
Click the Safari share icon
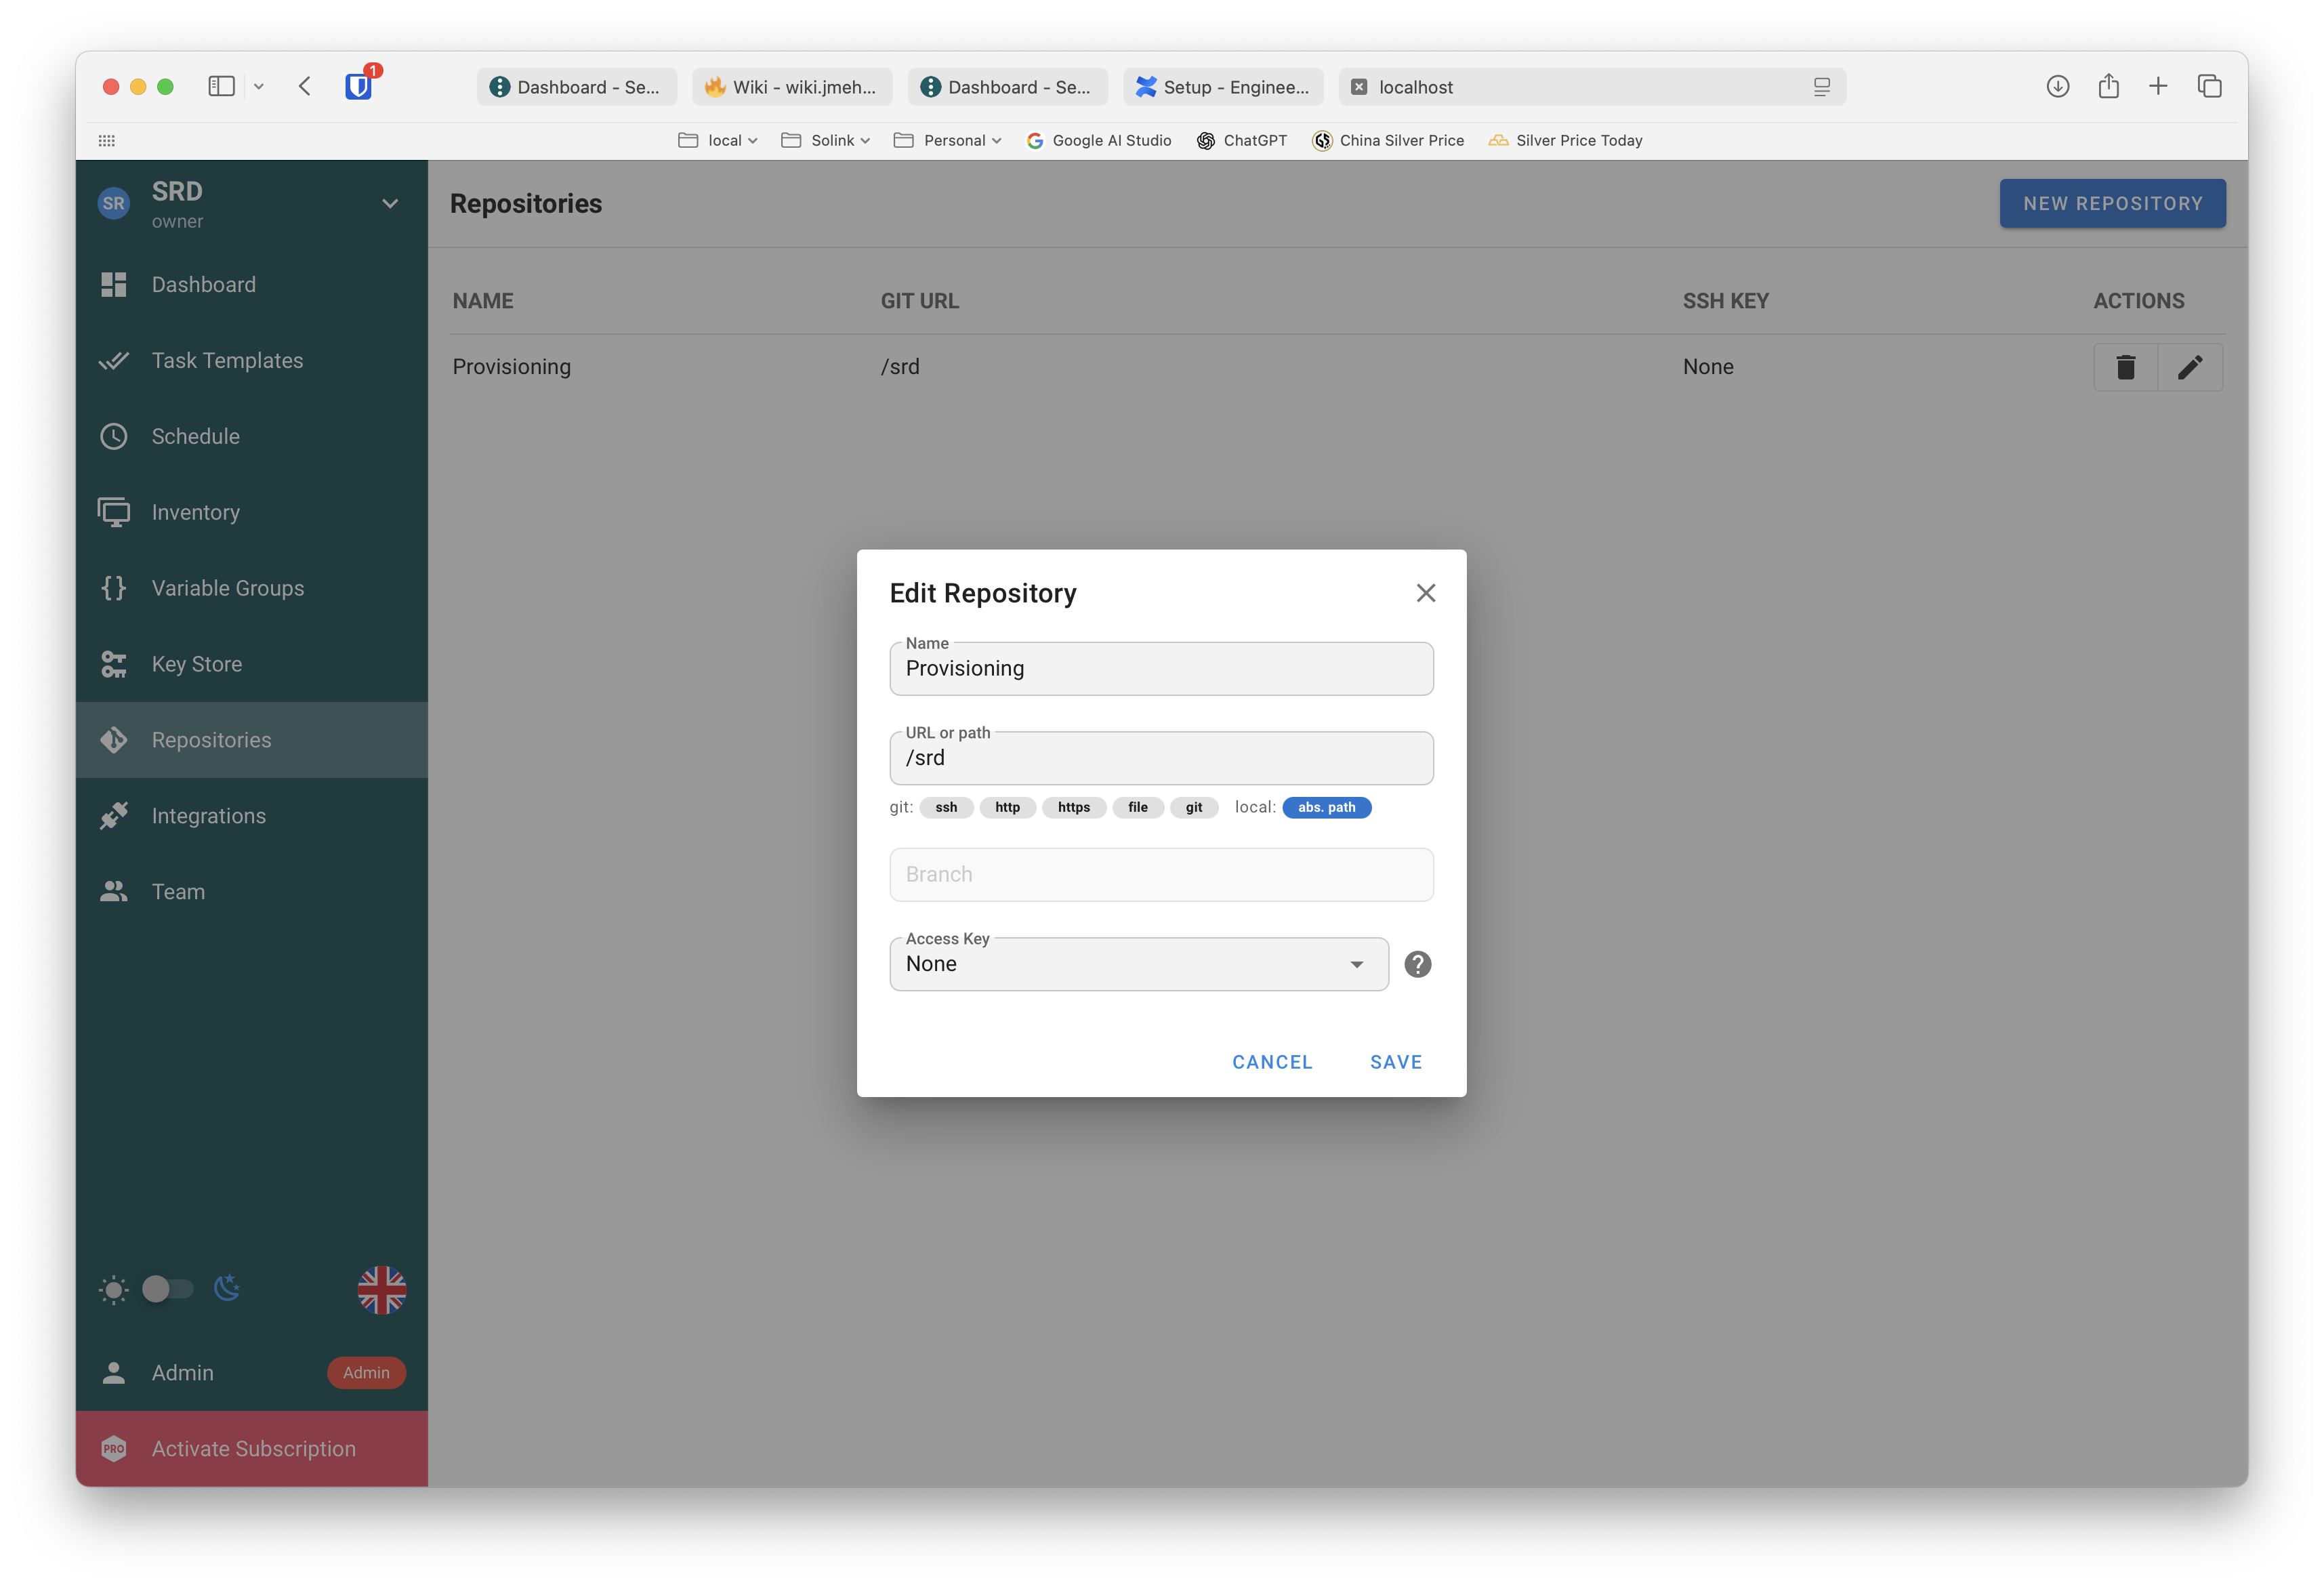coord(2108,87)
